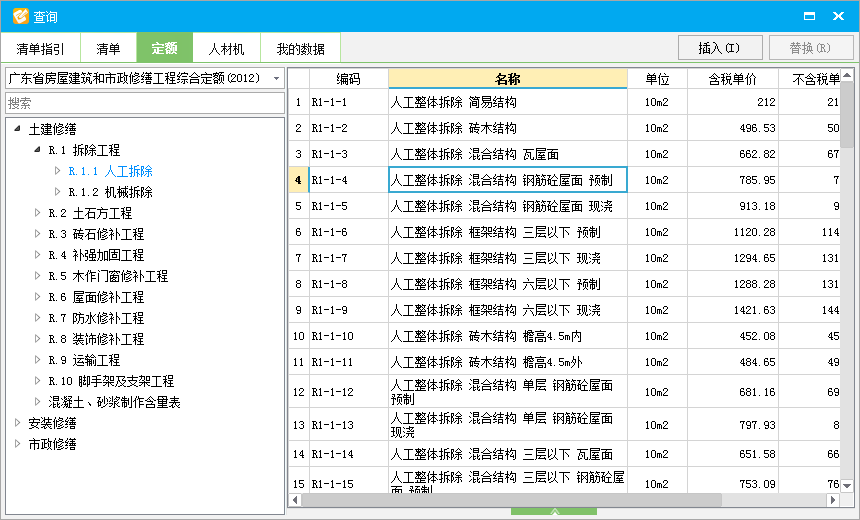This screenshot has height=520, width=860.
Task: Click the green collapse panel handle at bottom
Action: click(x=554, y=512)
